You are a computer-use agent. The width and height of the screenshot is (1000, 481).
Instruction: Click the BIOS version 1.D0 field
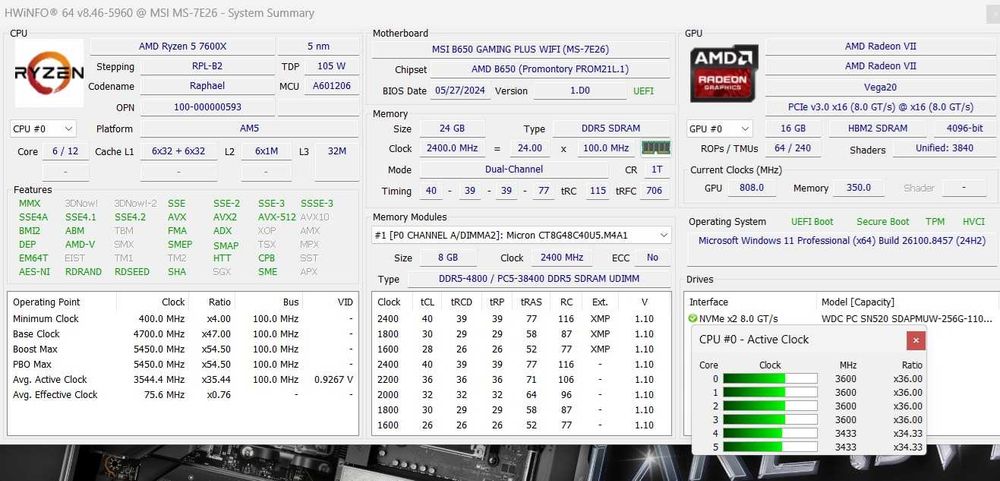[580, 91]
